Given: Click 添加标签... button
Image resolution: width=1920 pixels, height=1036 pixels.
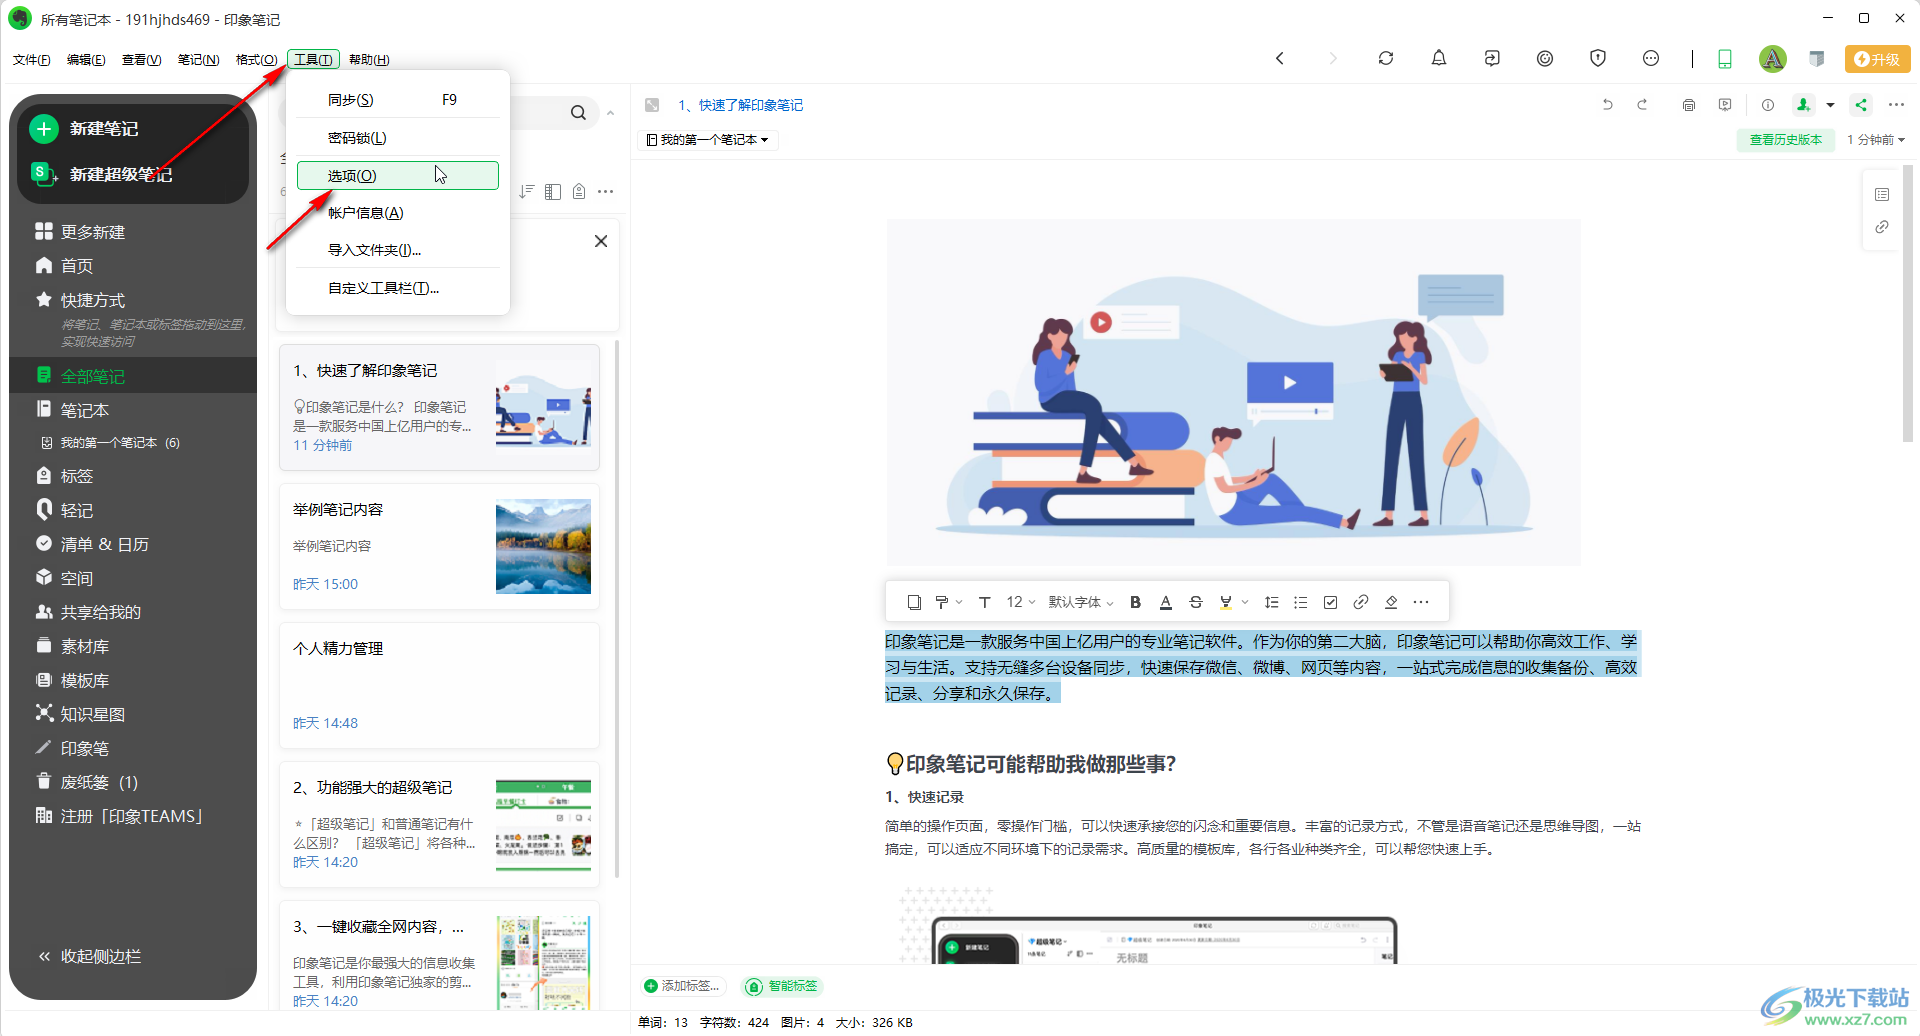Looking at the screenshot, I should [682, 986].
